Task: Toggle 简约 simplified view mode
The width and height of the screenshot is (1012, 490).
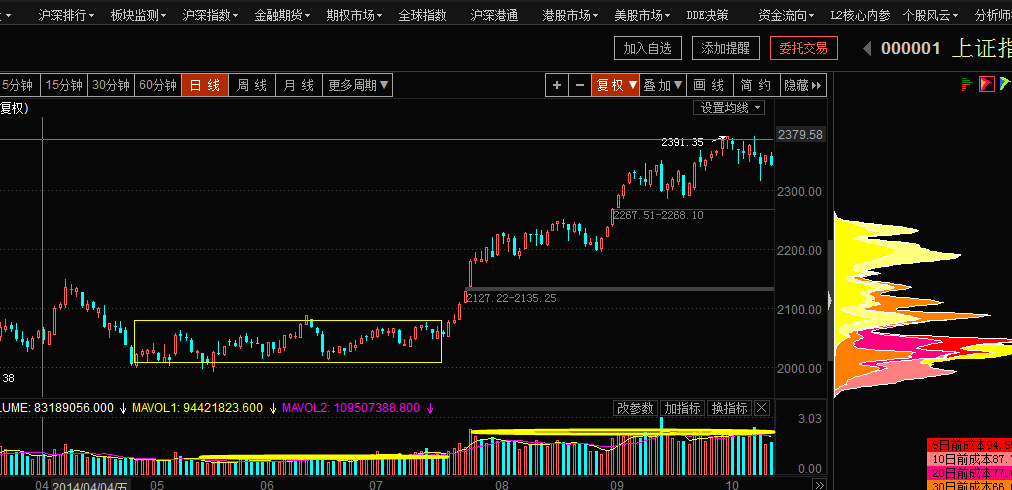Action: point(756,86)
